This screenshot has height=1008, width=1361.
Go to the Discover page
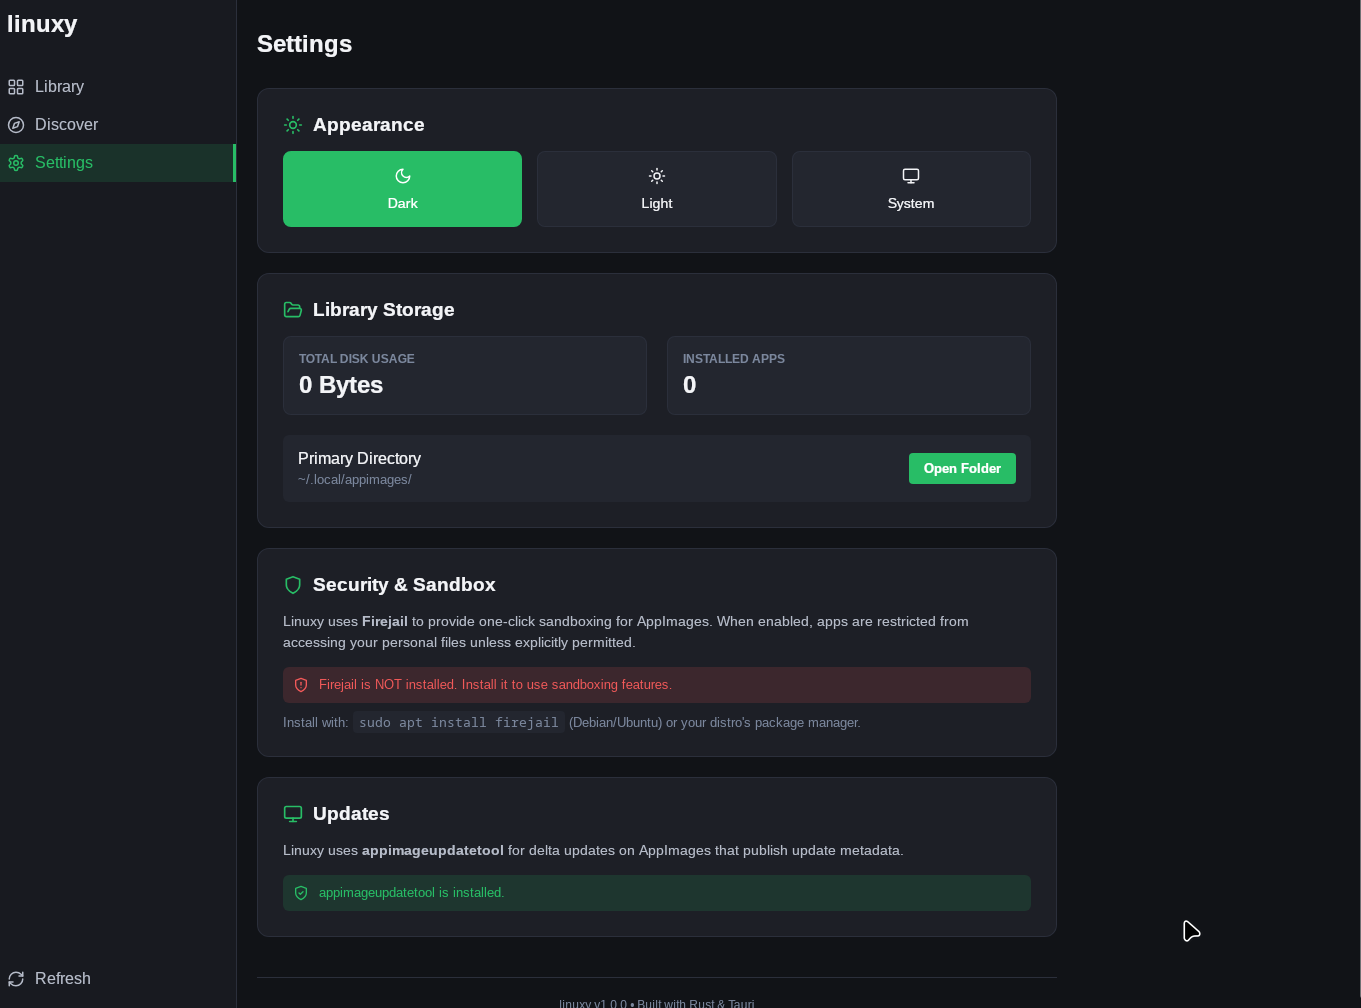coord(117,124)
